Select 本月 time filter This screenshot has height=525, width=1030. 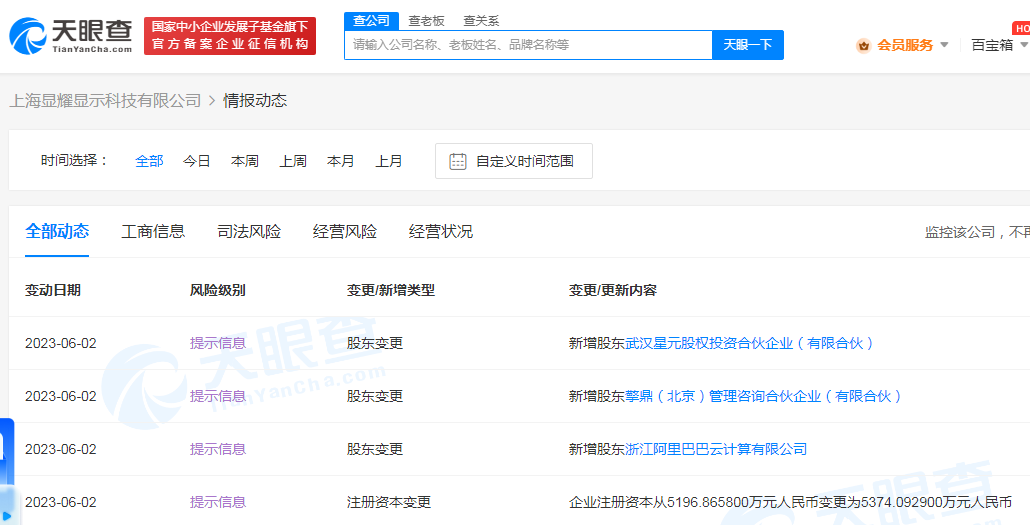[x=340, y=161]
